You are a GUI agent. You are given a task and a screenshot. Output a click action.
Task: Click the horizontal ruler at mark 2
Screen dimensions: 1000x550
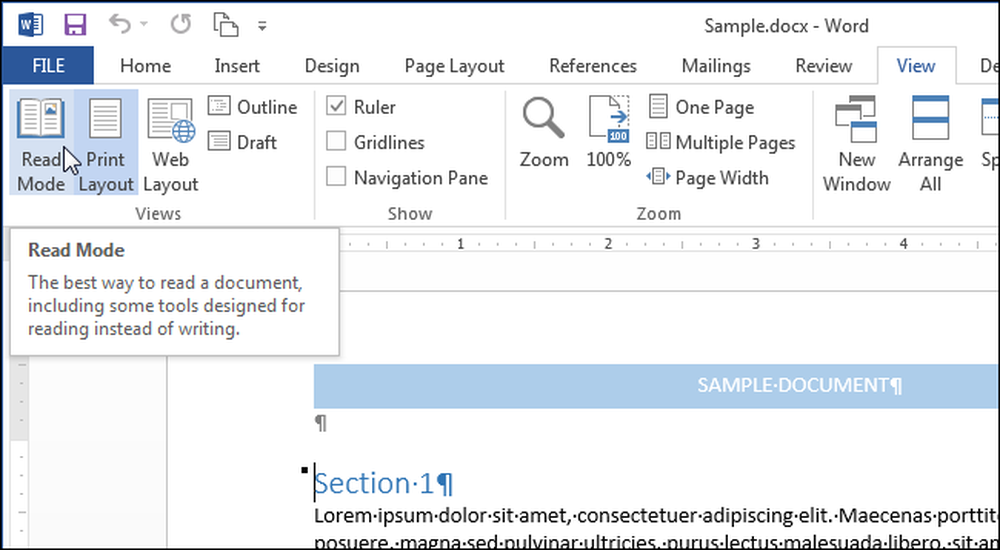click(x=608, y=243)
